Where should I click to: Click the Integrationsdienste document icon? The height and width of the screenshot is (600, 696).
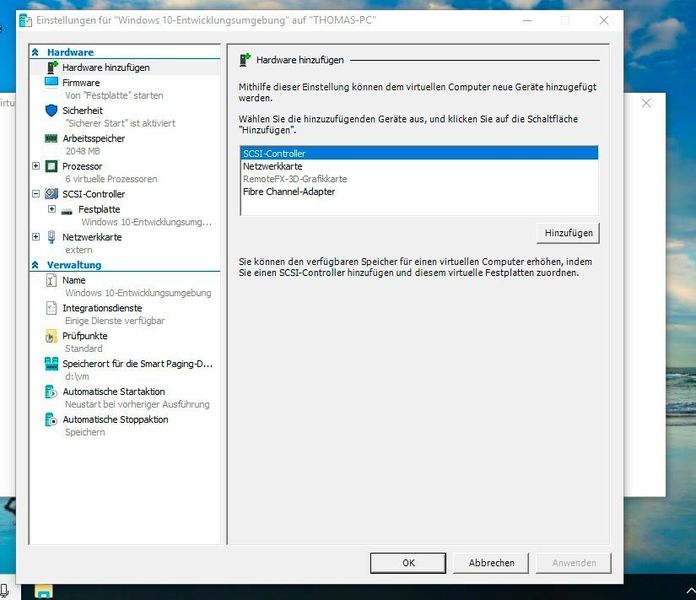pos(51,308)
